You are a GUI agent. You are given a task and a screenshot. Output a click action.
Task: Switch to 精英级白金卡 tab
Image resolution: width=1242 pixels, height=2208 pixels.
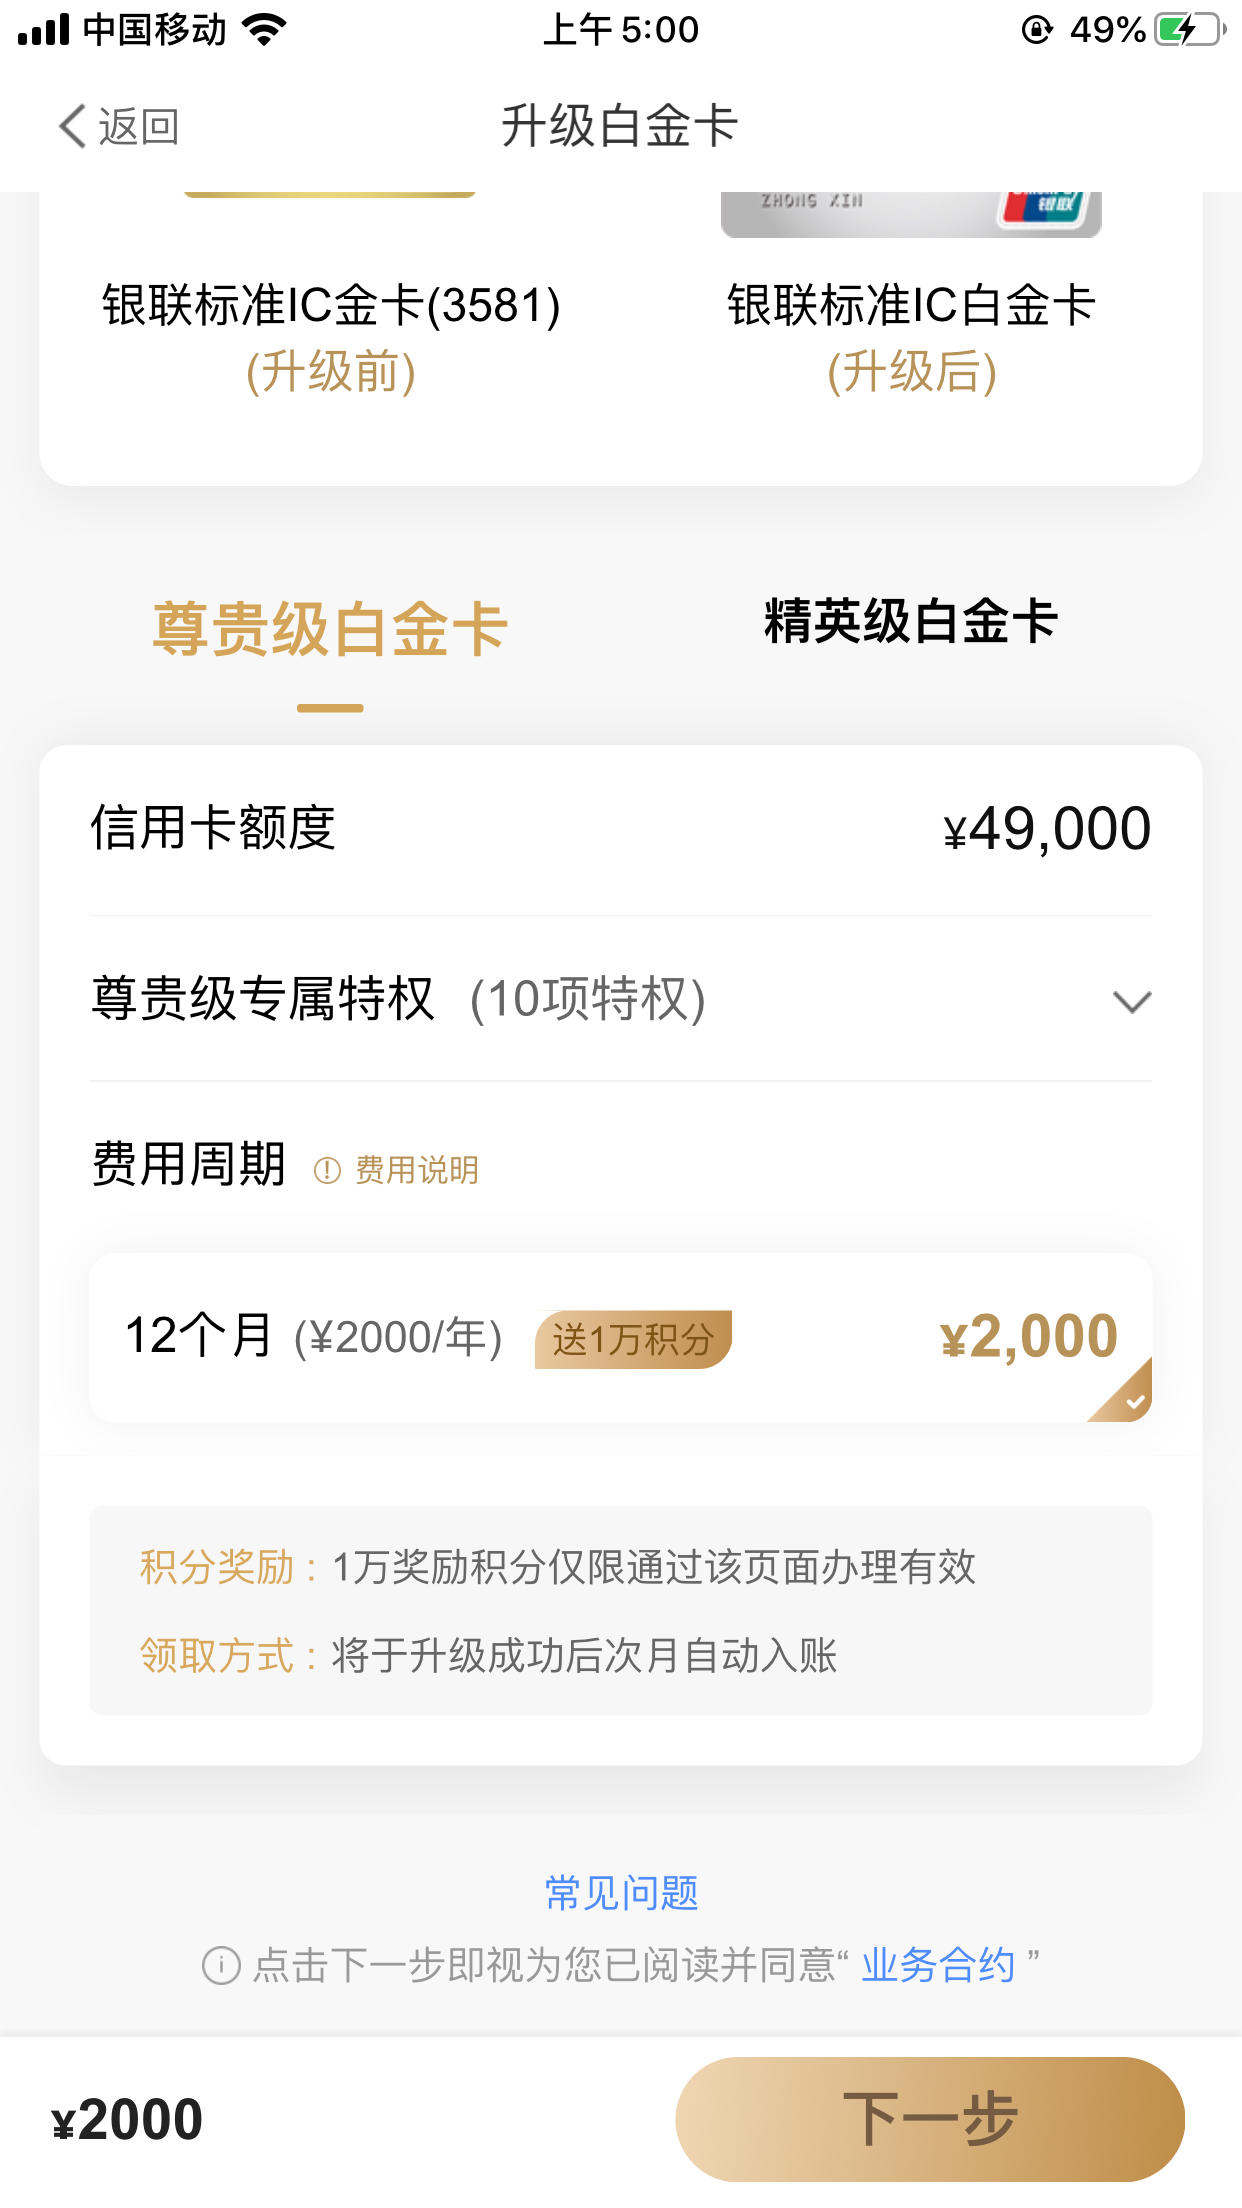point(911,621)
